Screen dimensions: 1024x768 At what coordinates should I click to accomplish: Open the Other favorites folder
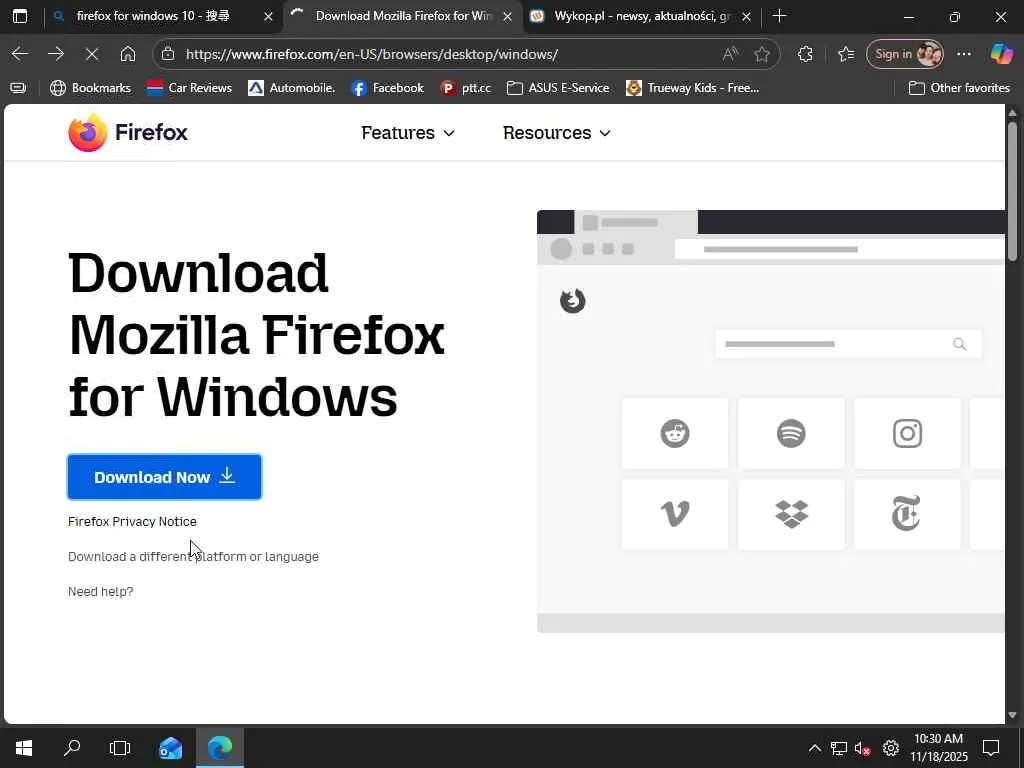[959, 88]
